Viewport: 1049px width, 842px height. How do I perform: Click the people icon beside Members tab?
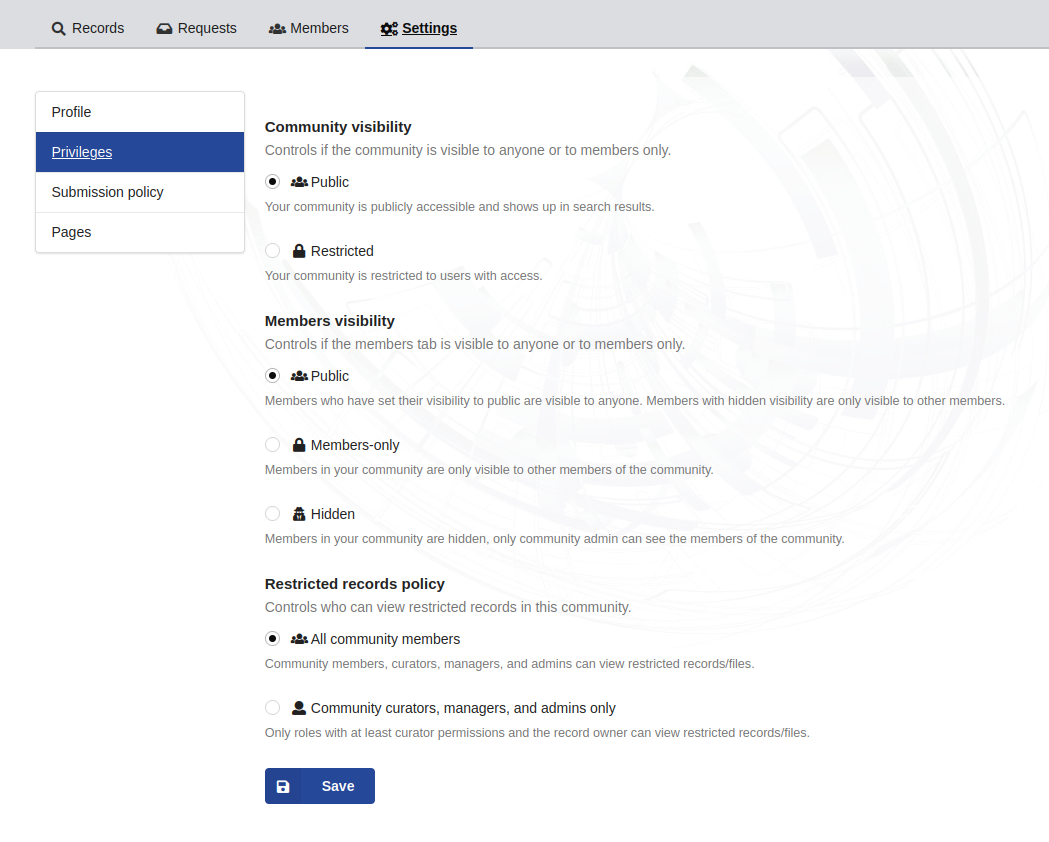(277, 29)
